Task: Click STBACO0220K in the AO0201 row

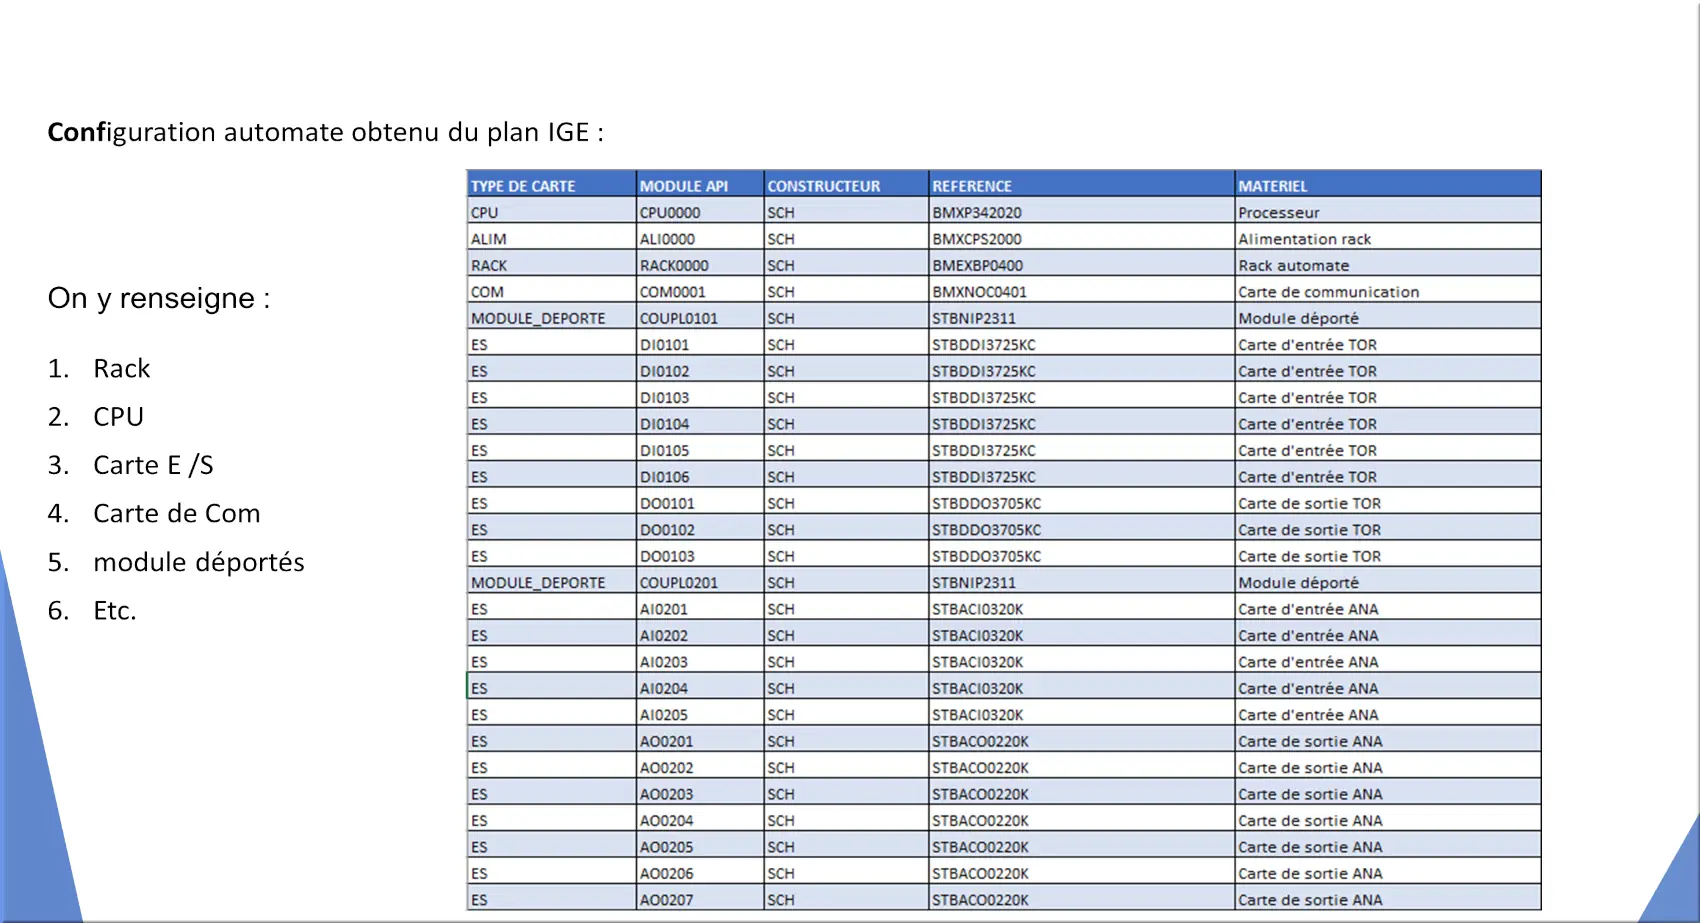Action: [x=1082, y=741]
